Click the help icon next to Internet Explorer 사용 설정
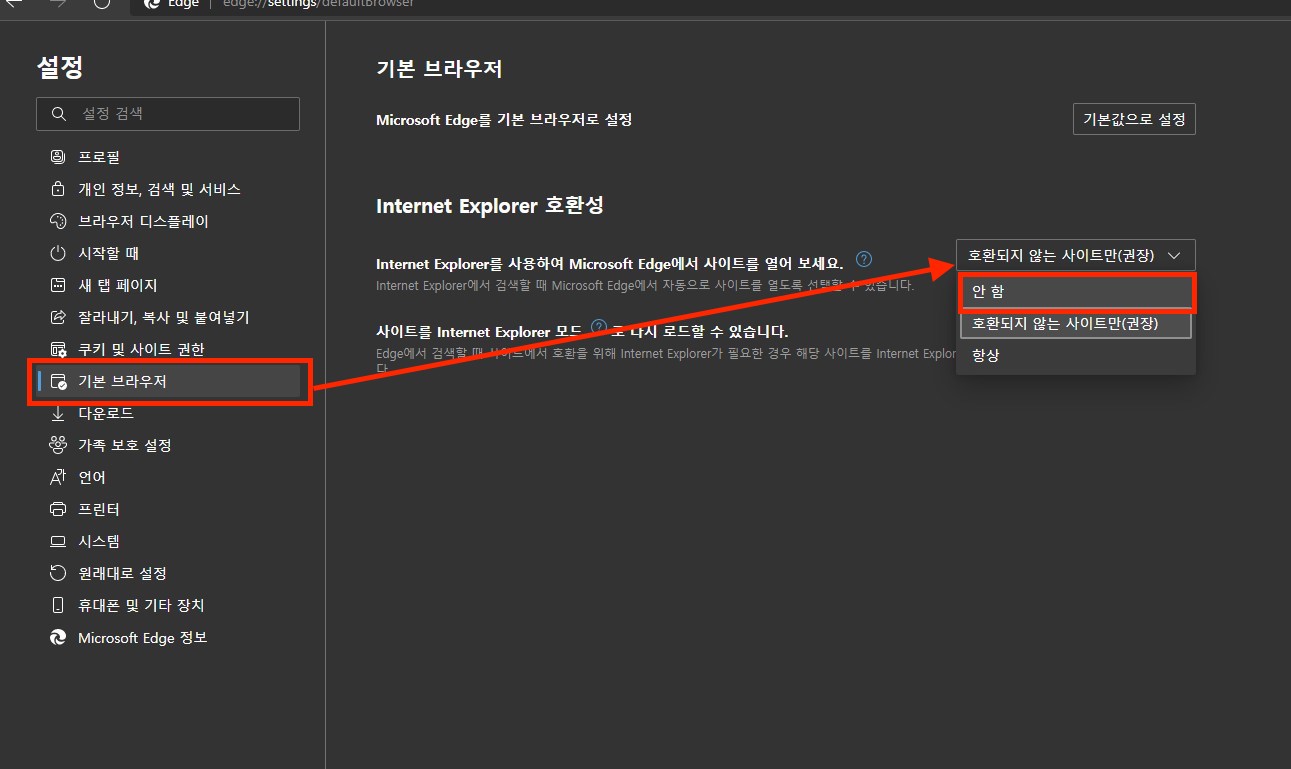Viewport: 1291px width, 769px height. pos(863,258)
